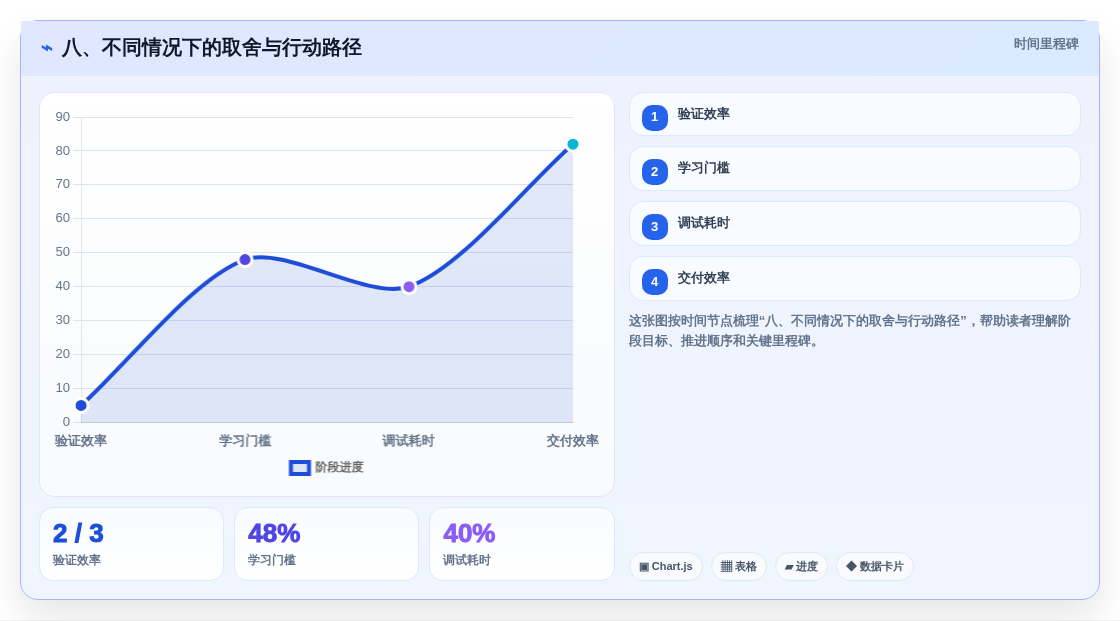Click the 阶段进度 legend label
The image size is (1120, 621).
click(x=339, y=467)
